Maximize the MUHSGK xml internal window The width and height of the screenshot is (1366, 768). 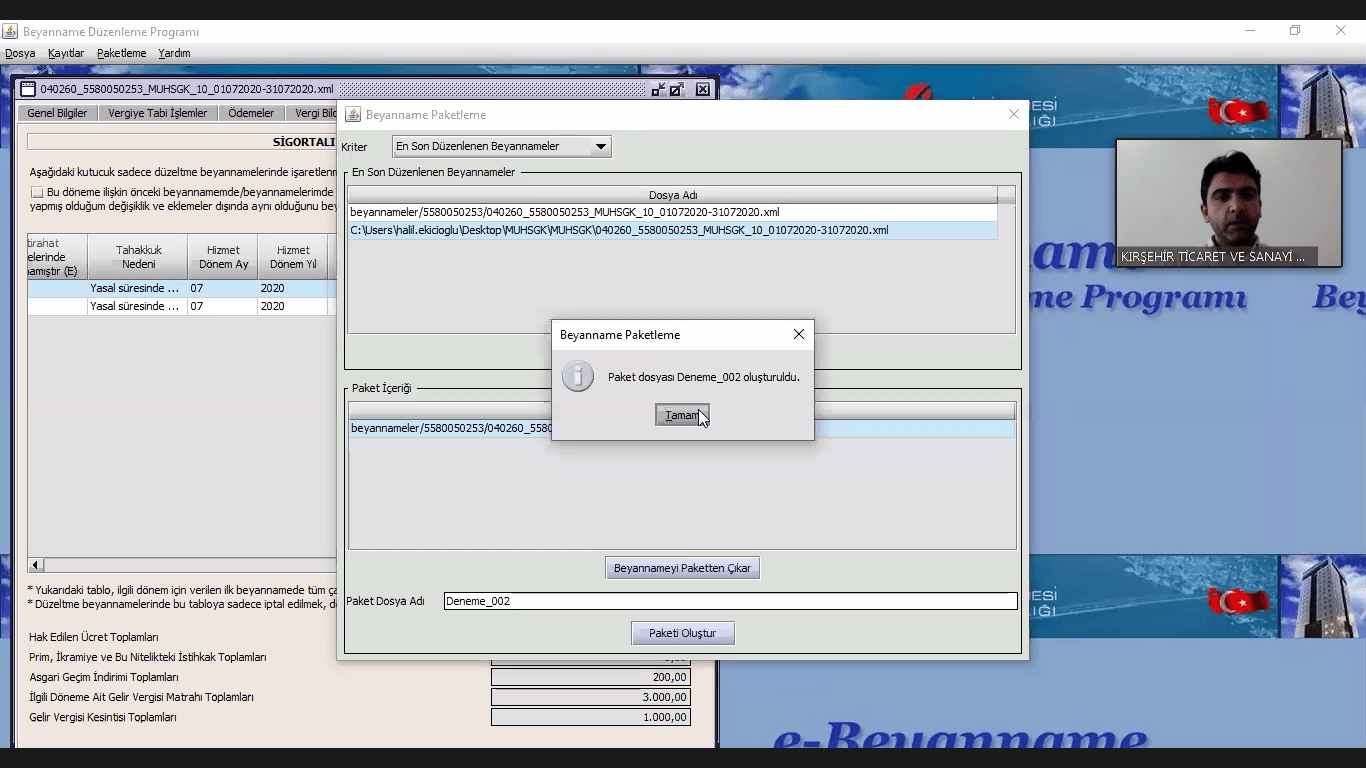677,89
